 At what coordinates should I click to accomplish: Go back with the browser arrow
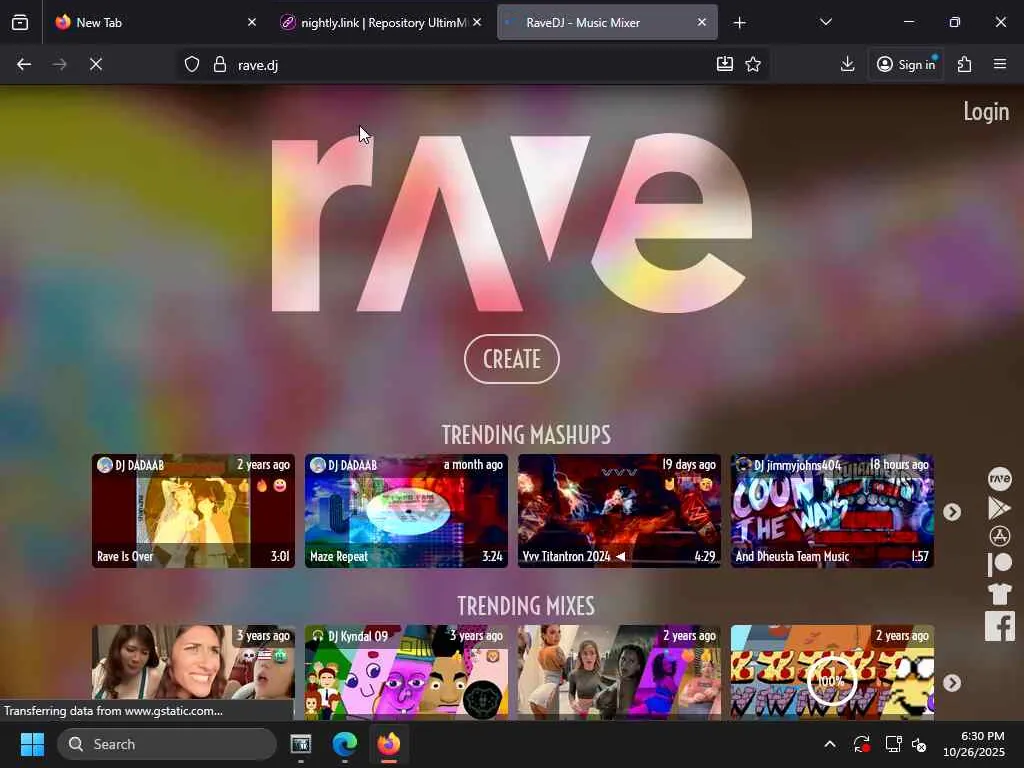[24, 64]
